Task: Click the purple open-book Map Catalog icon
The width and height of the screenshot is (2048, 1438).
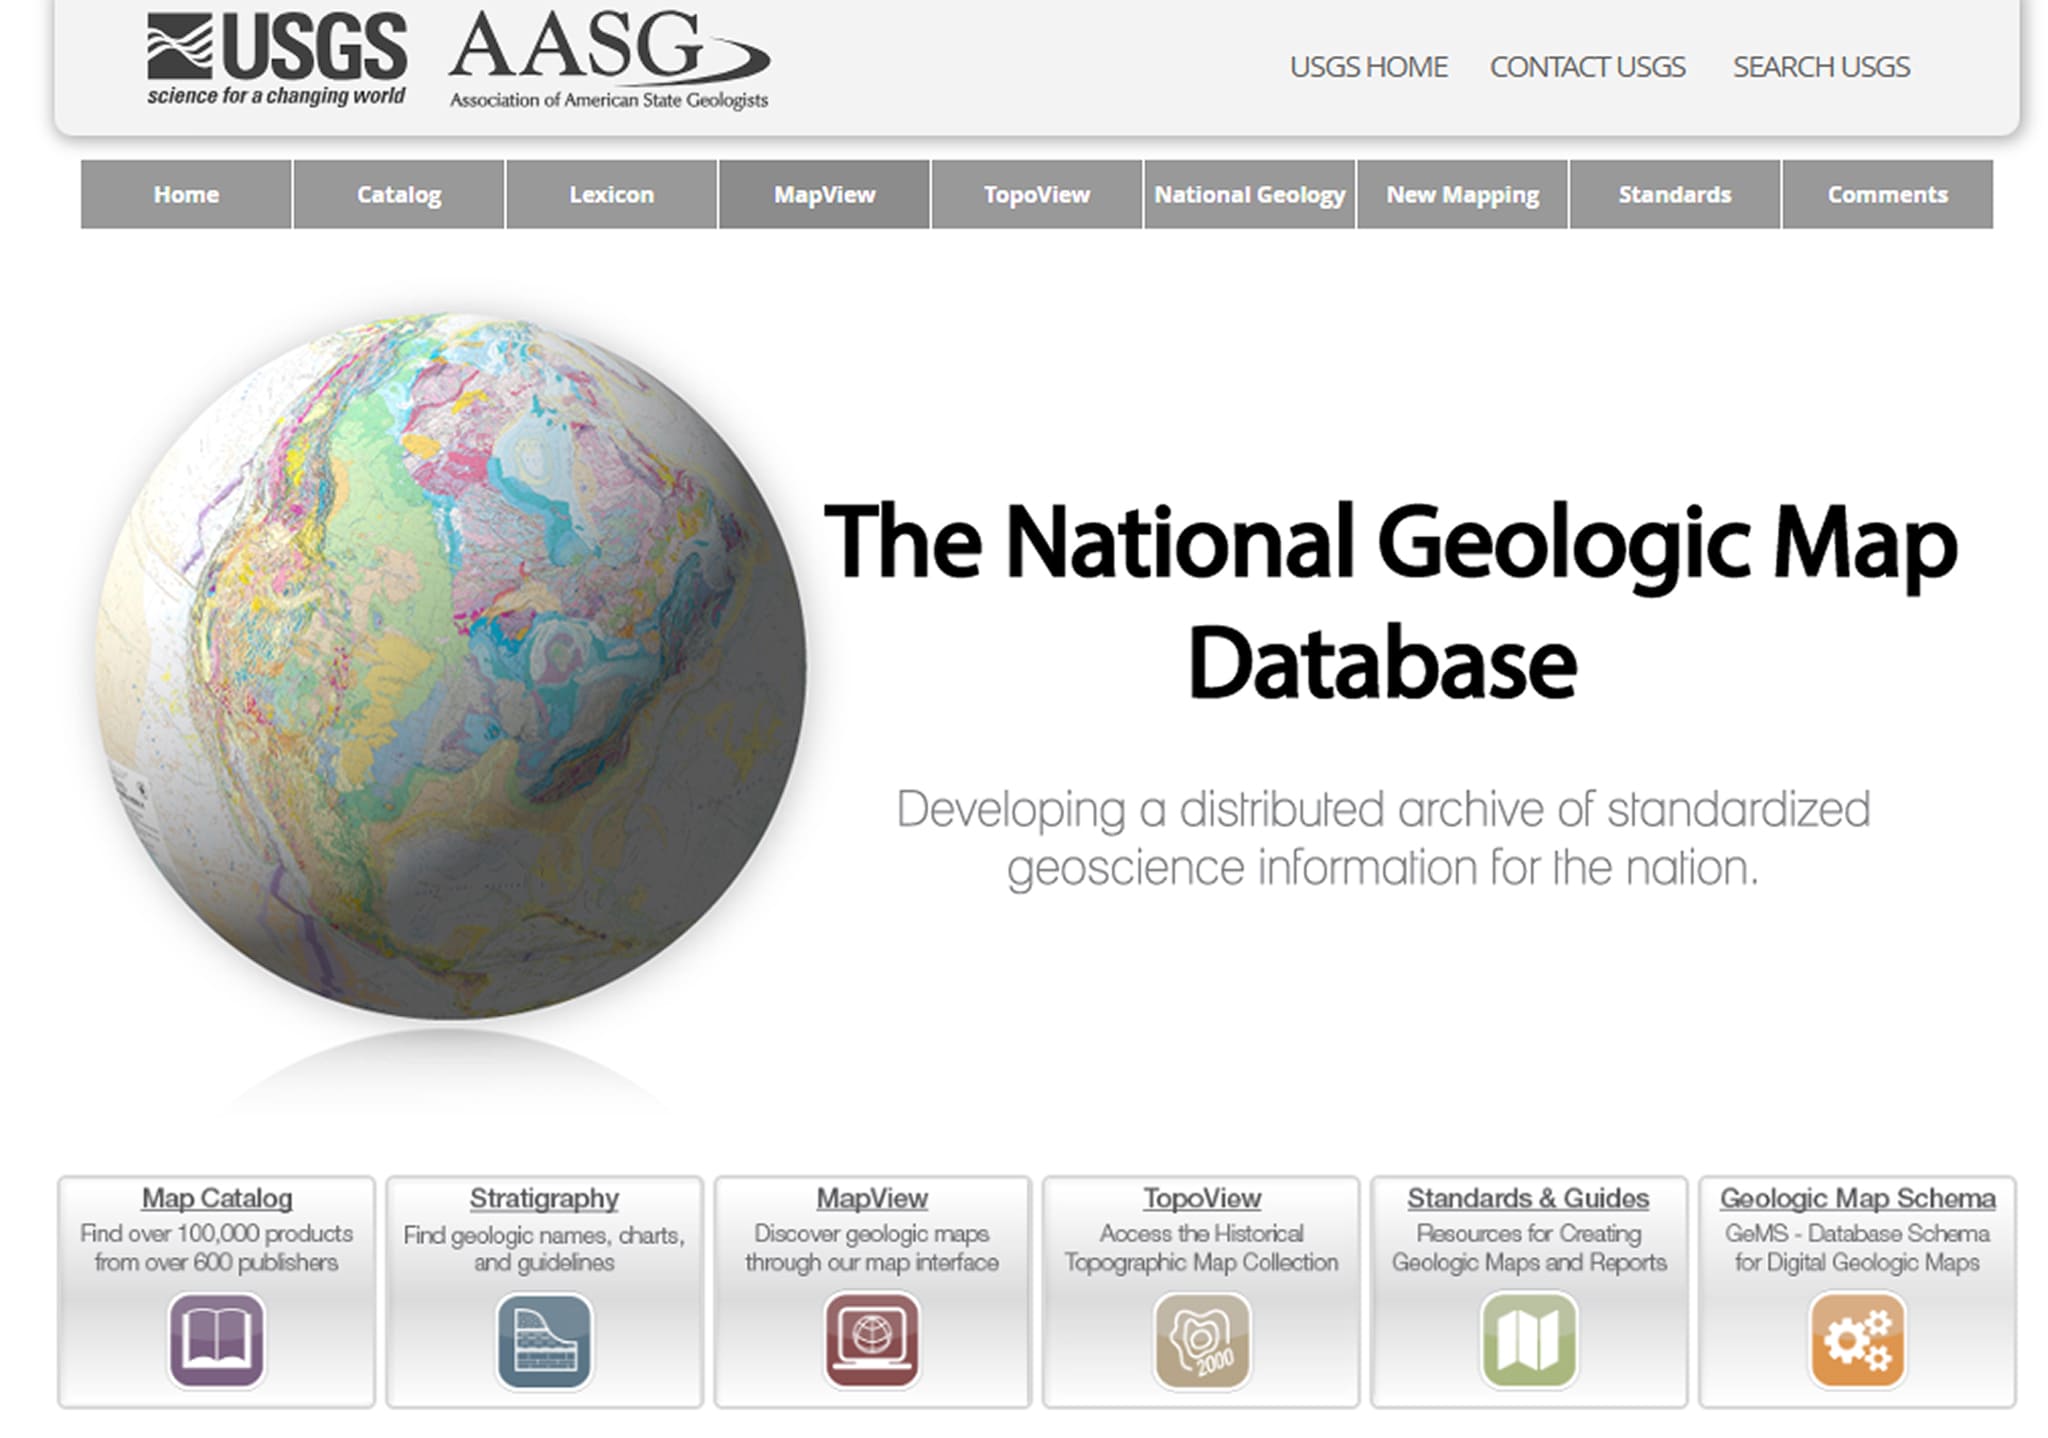Action: click(217, 1340)
